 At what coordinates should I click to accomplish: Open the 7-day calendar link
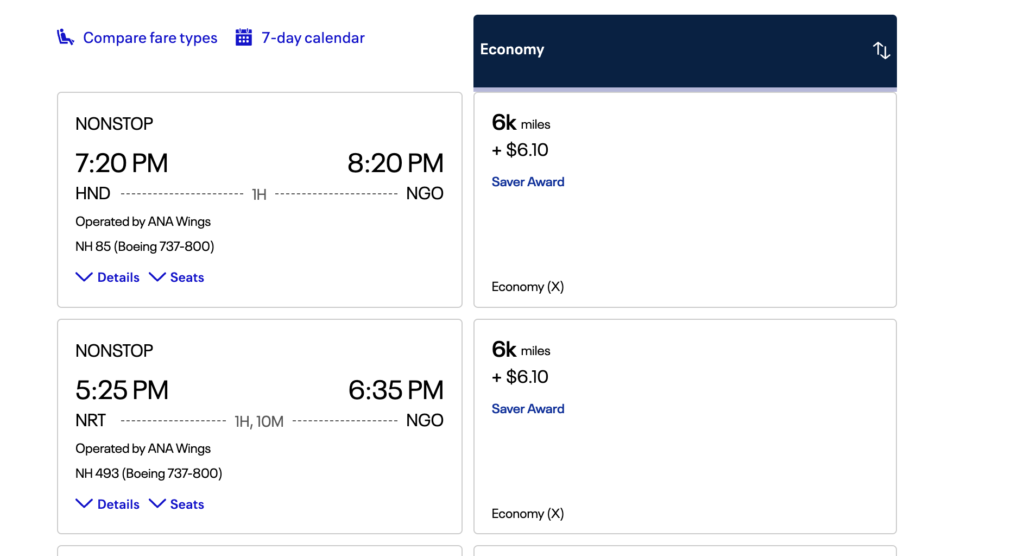(313, 38)
